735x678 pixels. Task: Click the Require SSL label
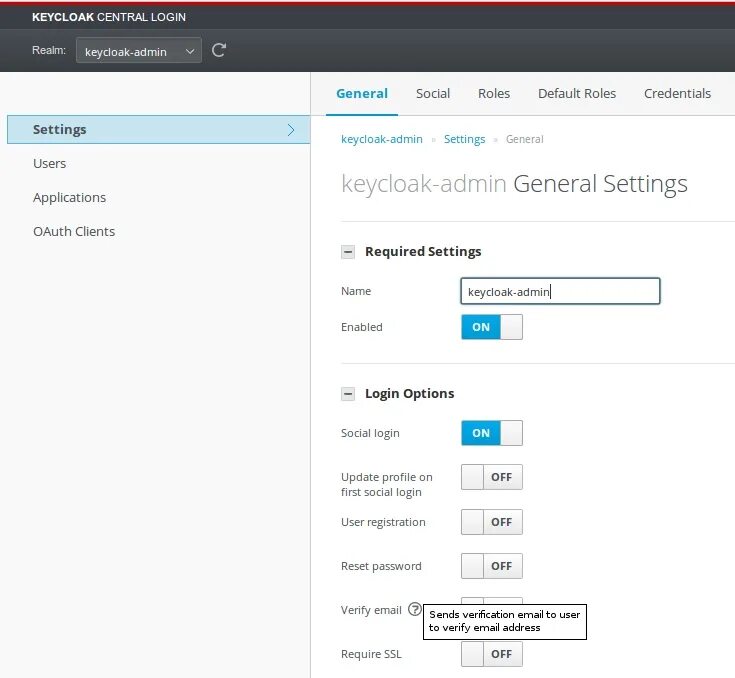coord(371,654)
